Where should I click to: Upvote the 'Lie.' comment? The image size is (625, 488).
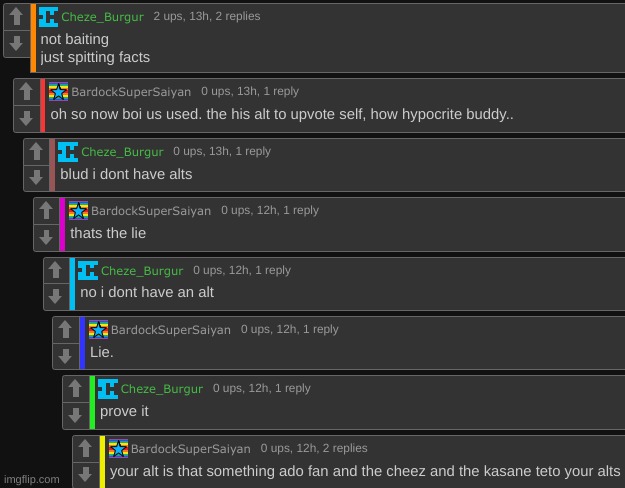tap(65, 330)
